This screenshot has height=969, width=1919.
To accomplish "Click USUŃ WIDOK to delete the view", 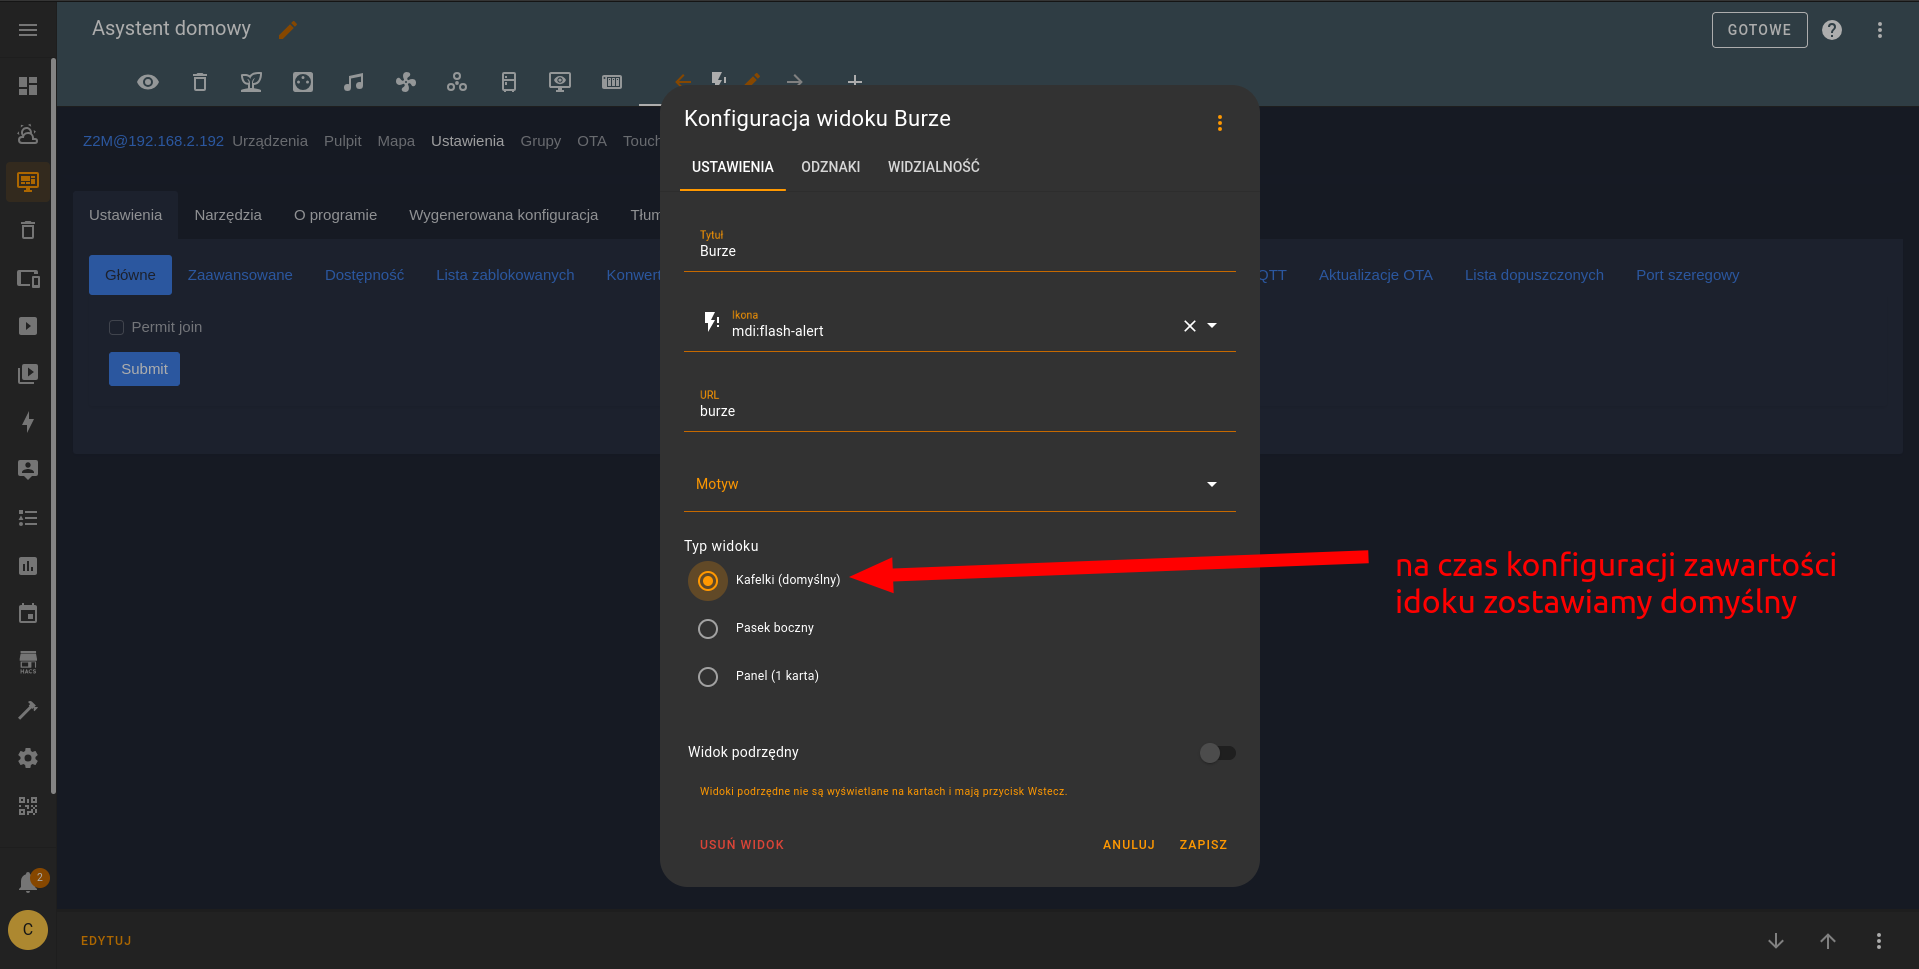I will pos(742,845).
